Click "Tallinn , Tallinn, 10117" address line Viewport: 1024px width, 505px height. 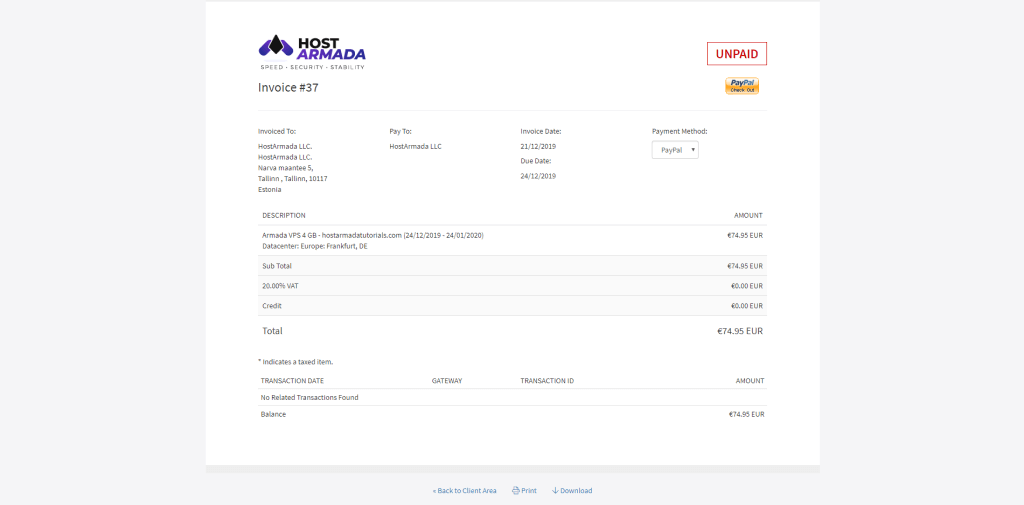click(293, 178)
